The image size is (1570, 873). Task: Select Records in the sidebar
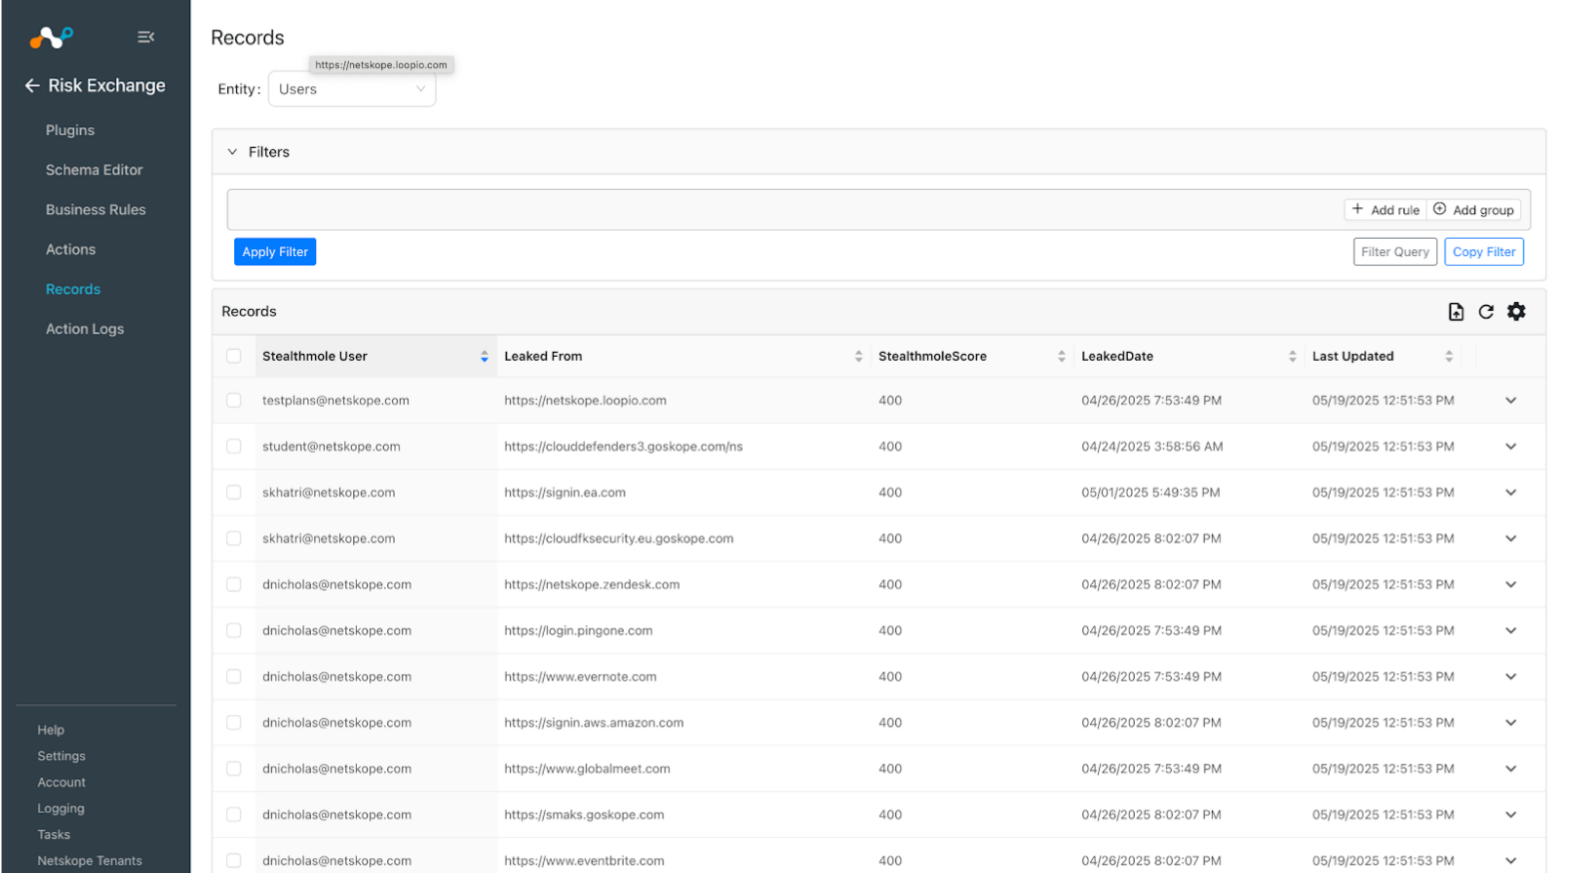[73, 289]
